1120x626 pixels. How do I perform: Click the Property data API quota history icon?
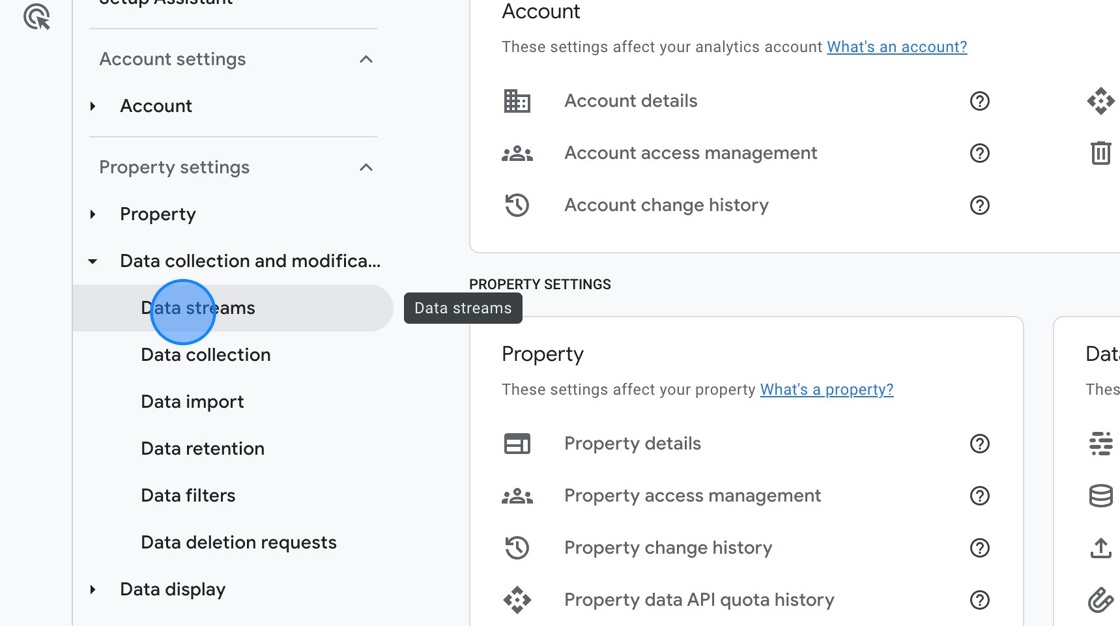517,599
